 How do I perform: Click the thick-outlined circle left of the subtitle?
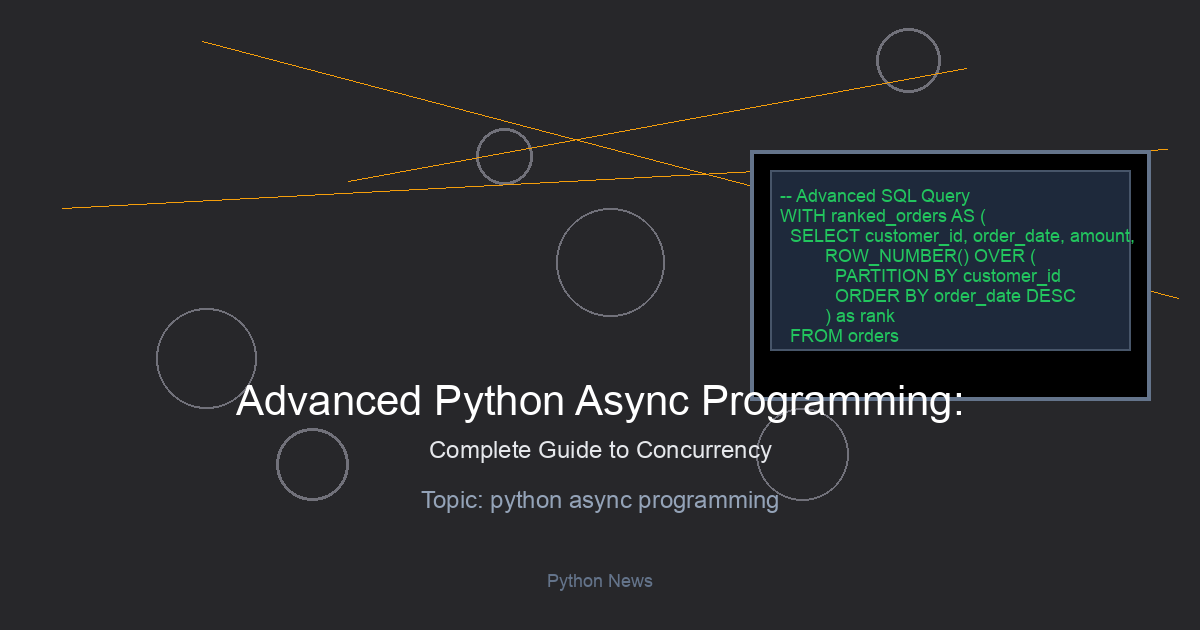coord(312,464)
